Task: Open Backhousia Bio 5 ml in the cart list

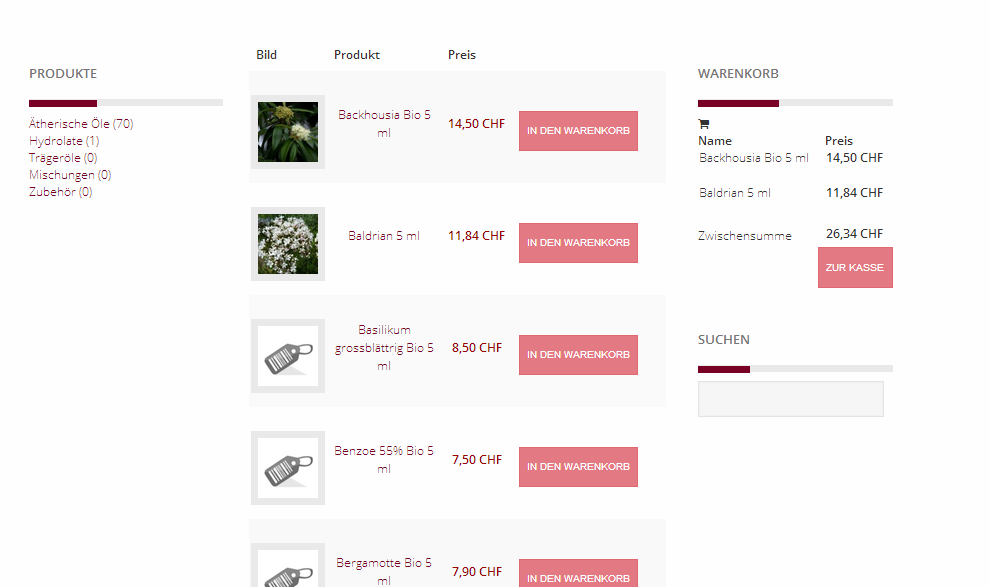Action: [753, 158]
